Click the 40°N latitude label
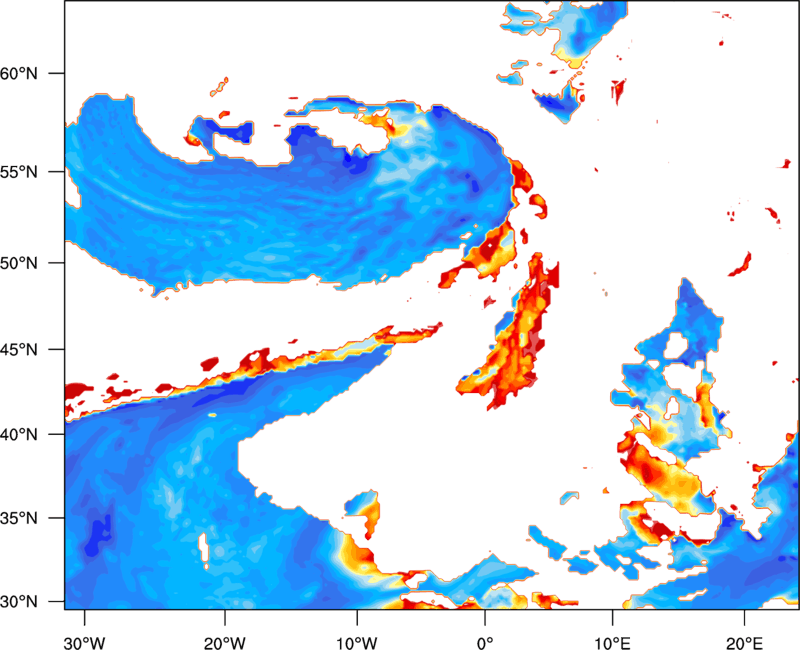The height and width of the screenshot is (650, 800). [19, 434]
